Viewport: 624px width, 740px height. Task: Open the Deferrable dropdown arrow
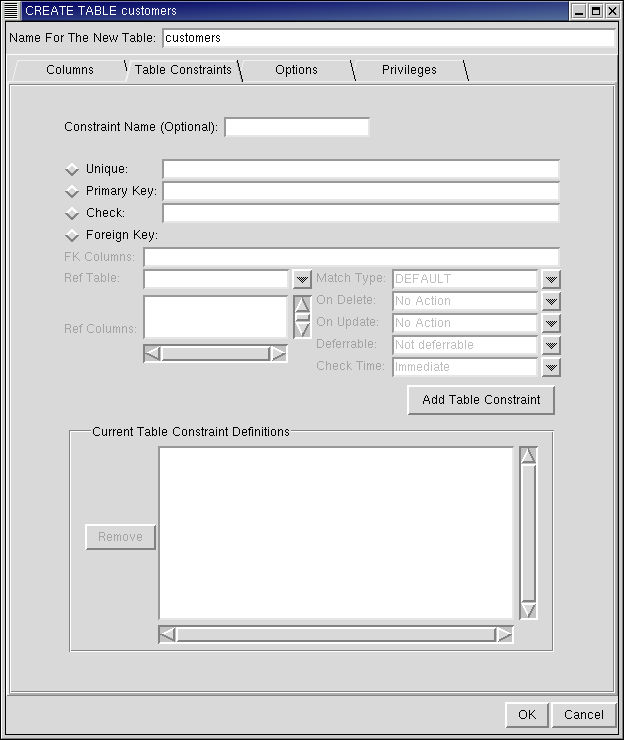pyautogui.click(x=551, y=345)
